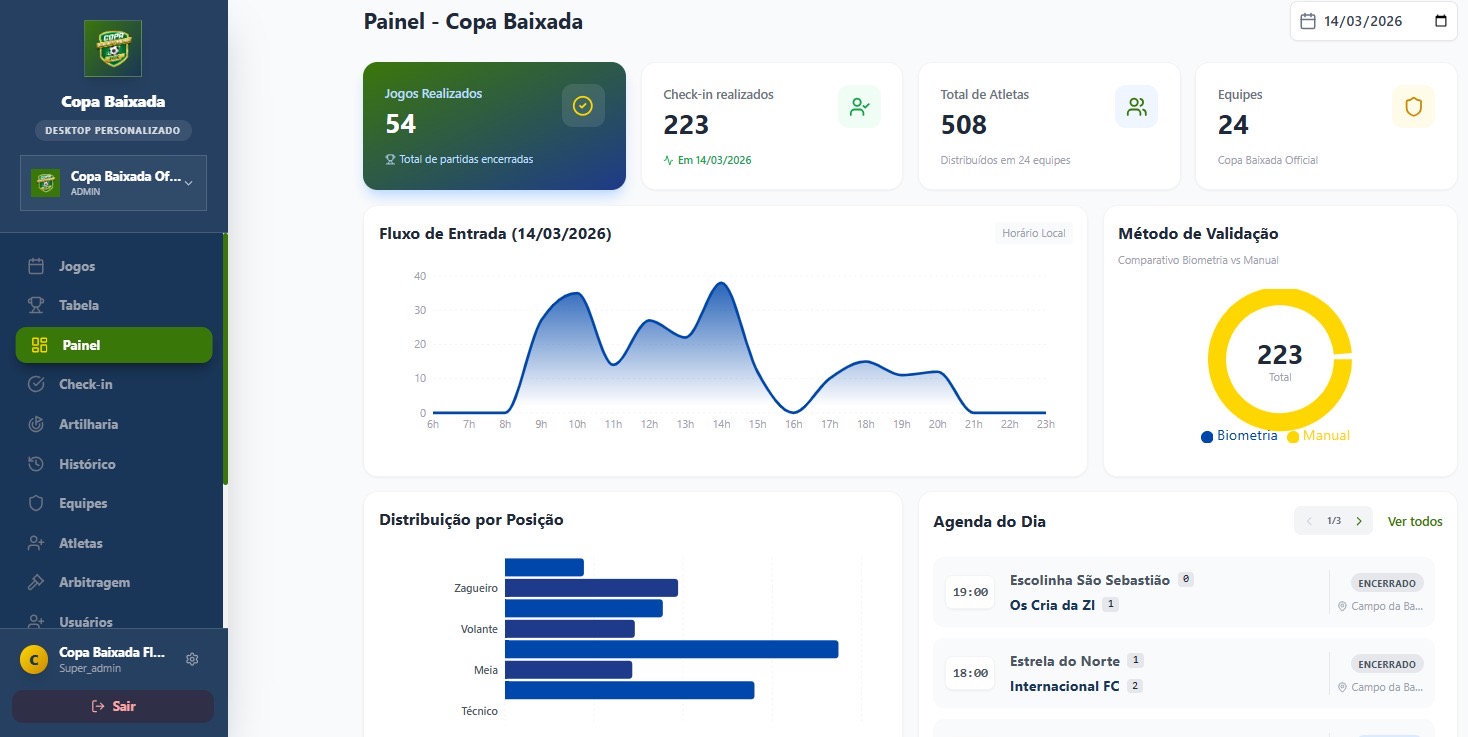Open the 19:00 Escolinha São Sebastião match

point(1183,592)
